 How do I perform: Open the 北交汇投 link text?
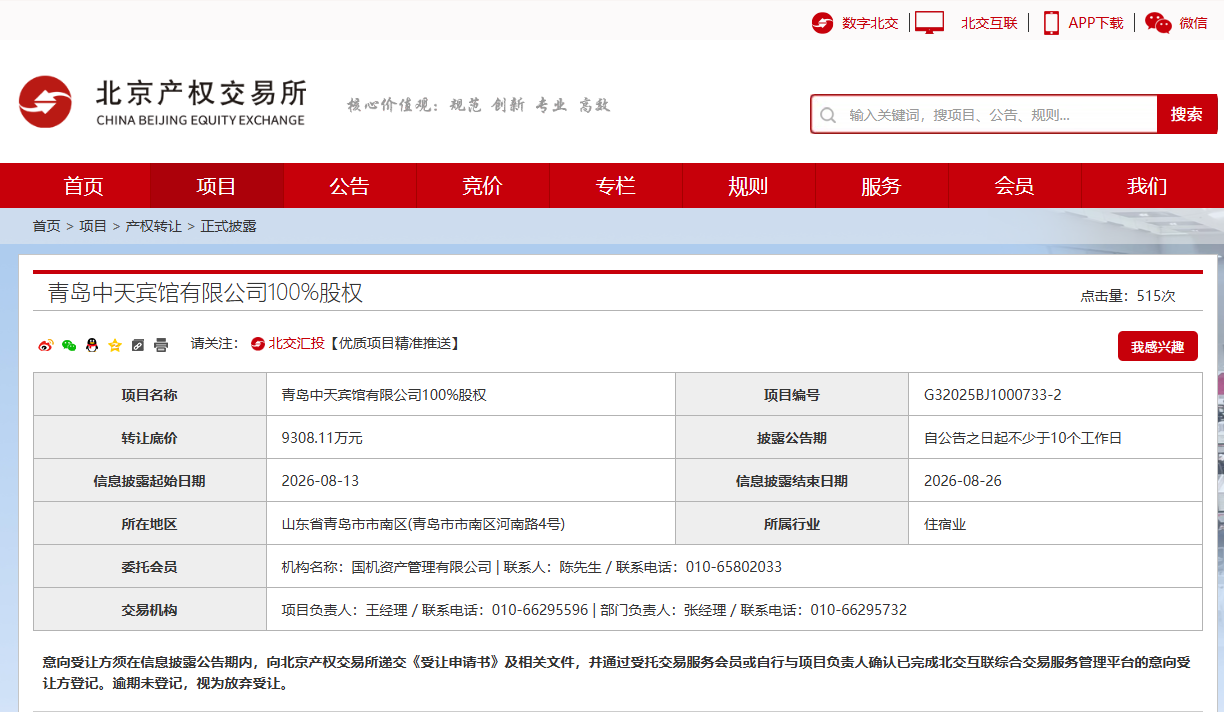(x=296, y=343)
